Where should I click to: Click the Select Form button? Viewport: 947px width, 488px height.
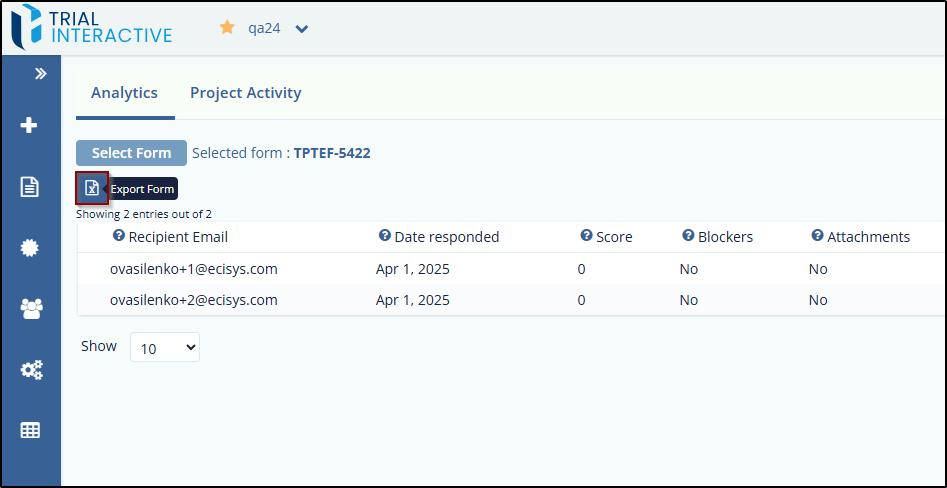pos(132,153)
